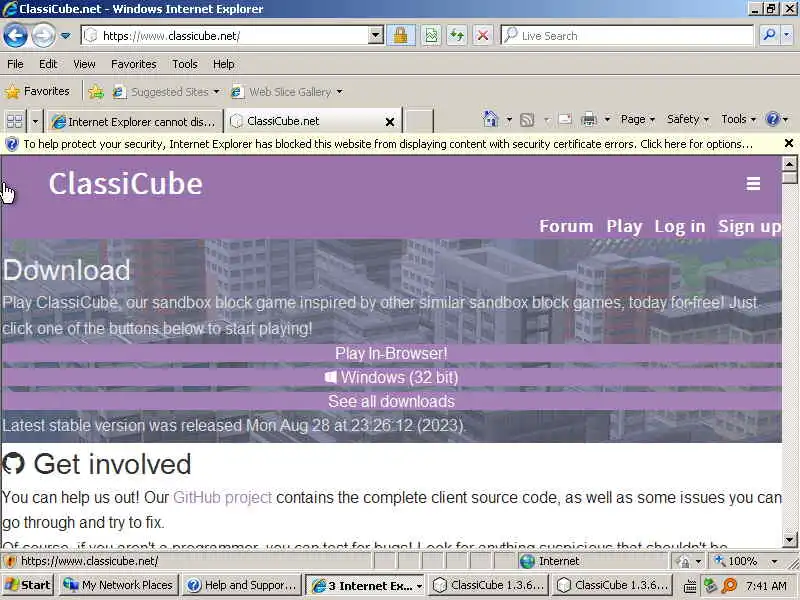Screen dimensions: 800x600
Task: Click the RSS feeds icon
Action: [x=527, y=120]
